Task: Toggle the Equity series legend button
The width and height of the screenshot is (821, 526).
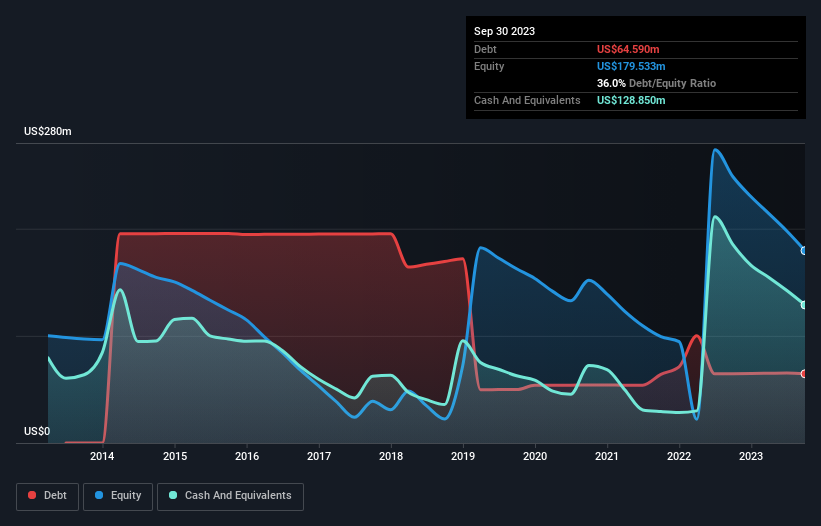Action: 118,496
